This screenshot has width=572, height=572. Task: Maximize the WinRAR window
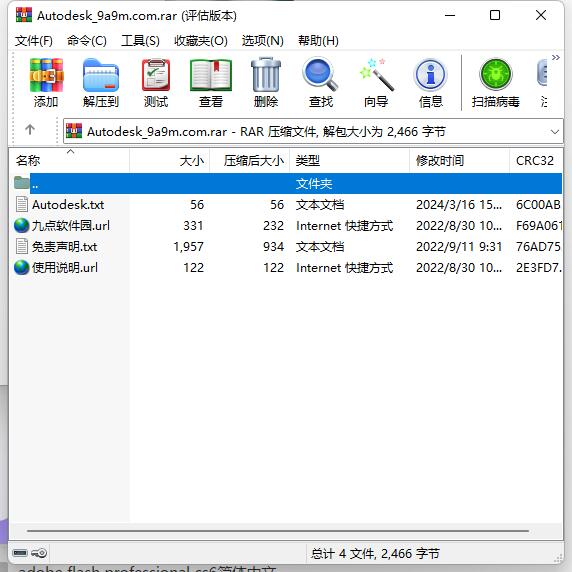(495, 15)
